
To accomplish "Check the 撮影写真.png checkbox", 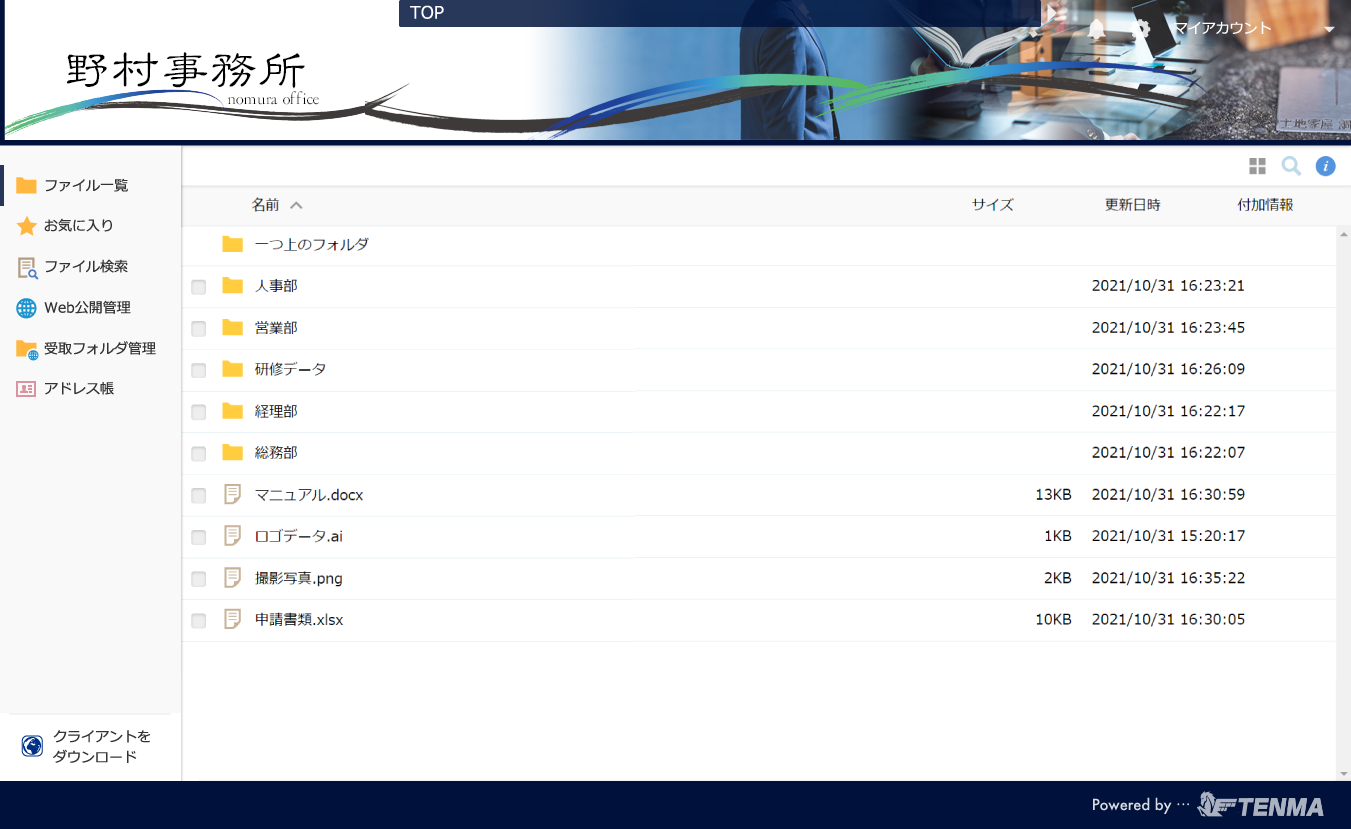I will (x=199, y=579).
